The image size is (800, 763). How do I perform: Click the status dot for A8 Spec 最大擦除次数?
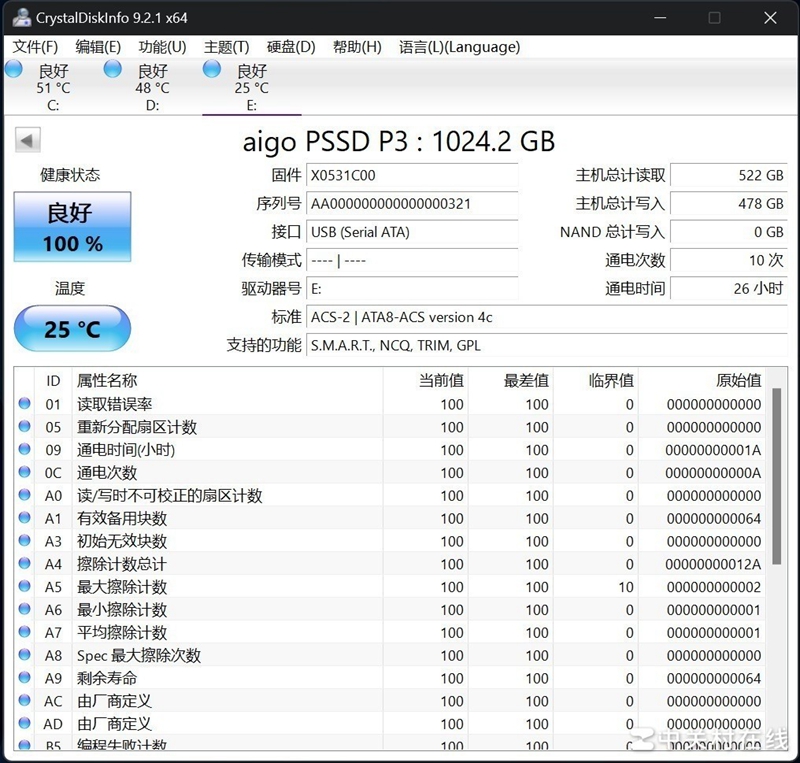tap(24, 654)
